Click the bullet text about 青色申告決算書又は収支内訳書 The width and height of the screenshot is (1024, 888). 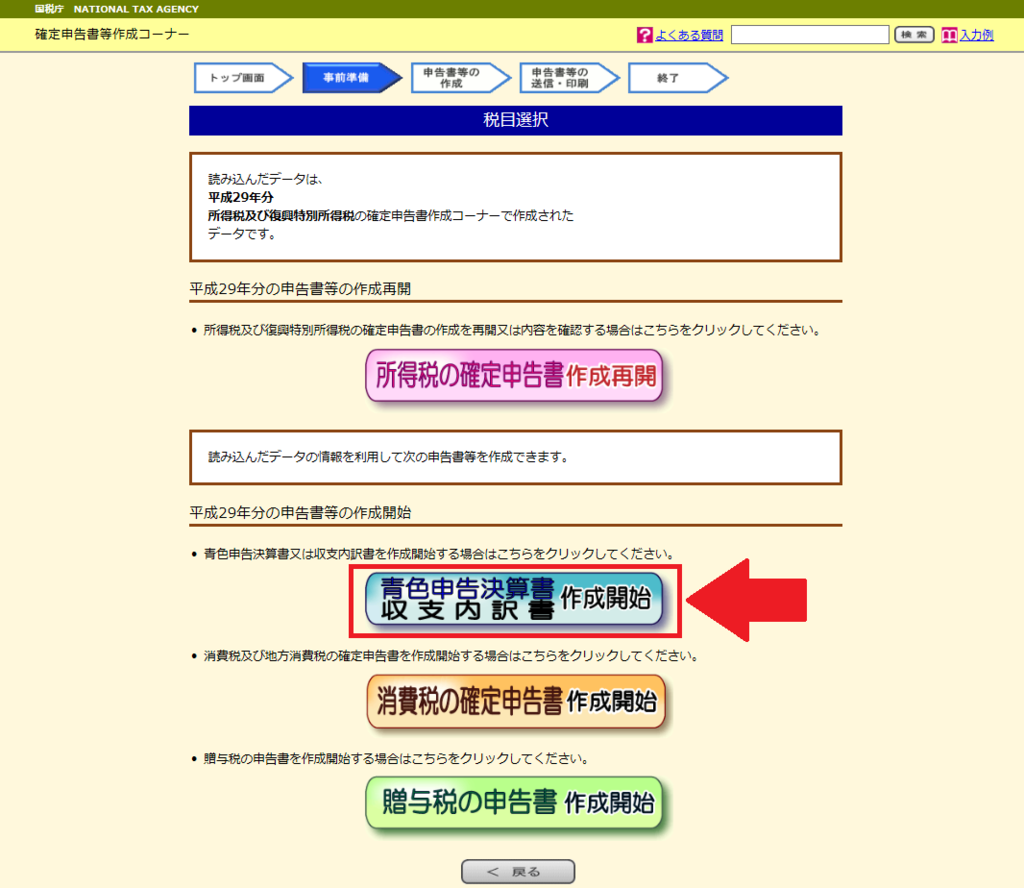[x=439, y=554]
